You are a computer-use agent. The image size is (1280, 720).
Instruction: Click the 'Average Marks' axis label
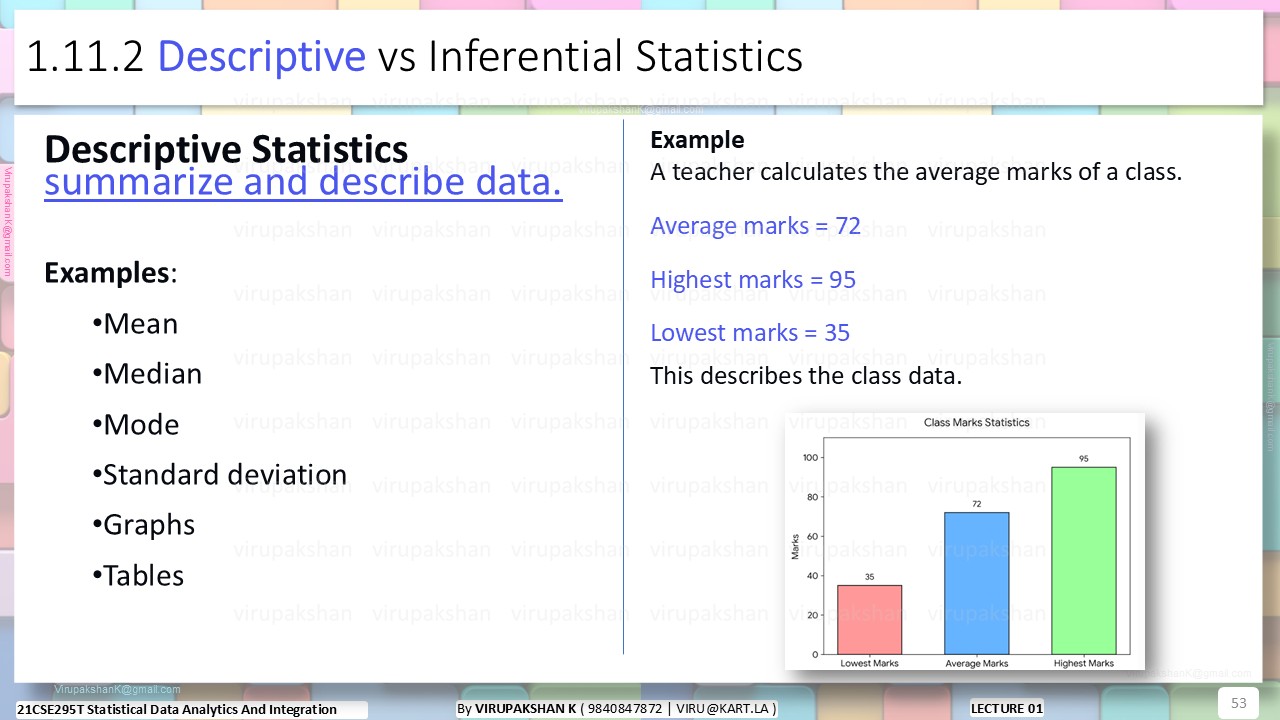976,664
